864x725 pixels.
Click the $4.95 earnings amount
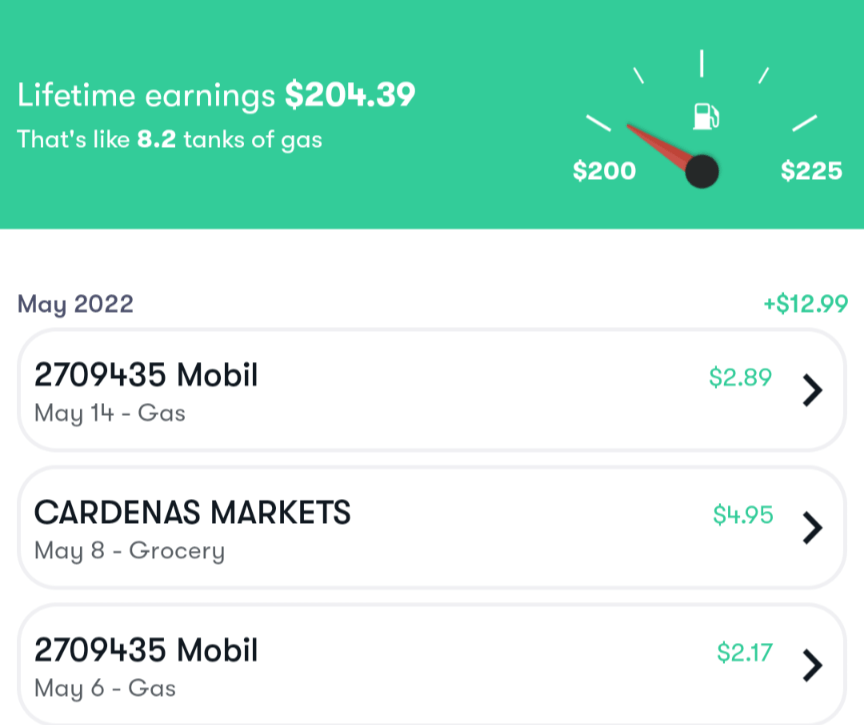pos(743,515)
